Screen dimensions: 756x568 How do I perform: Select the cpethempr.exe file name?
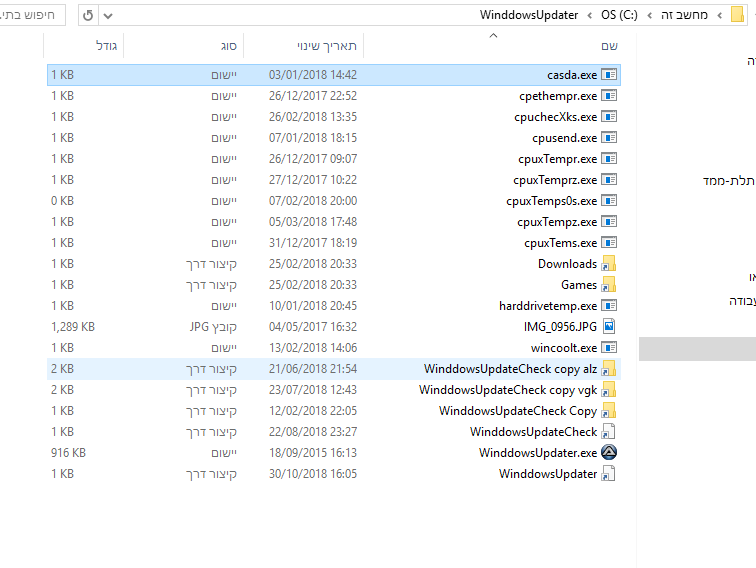click(x=558, y=96)
